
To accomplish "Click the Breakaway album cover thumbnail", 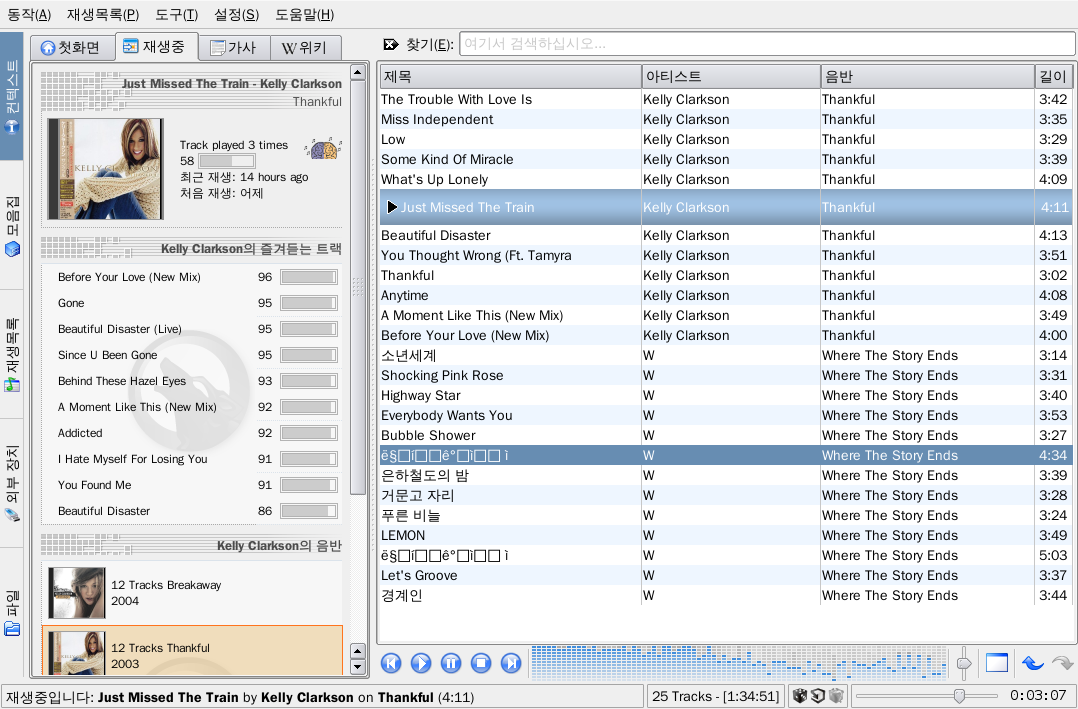I will click(x=77, y=593).
